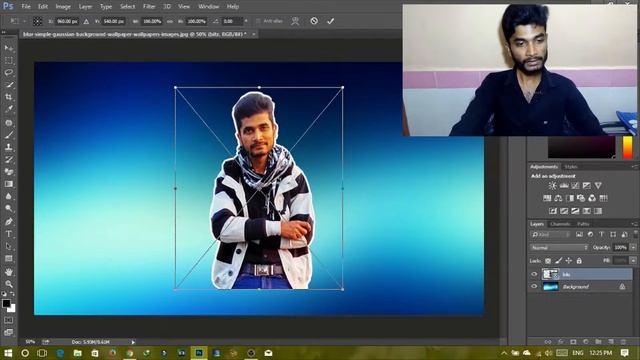The height and width of the screenshot is (360, 640).
Task: Select the History Brush tool
Action: coord(9,160)
